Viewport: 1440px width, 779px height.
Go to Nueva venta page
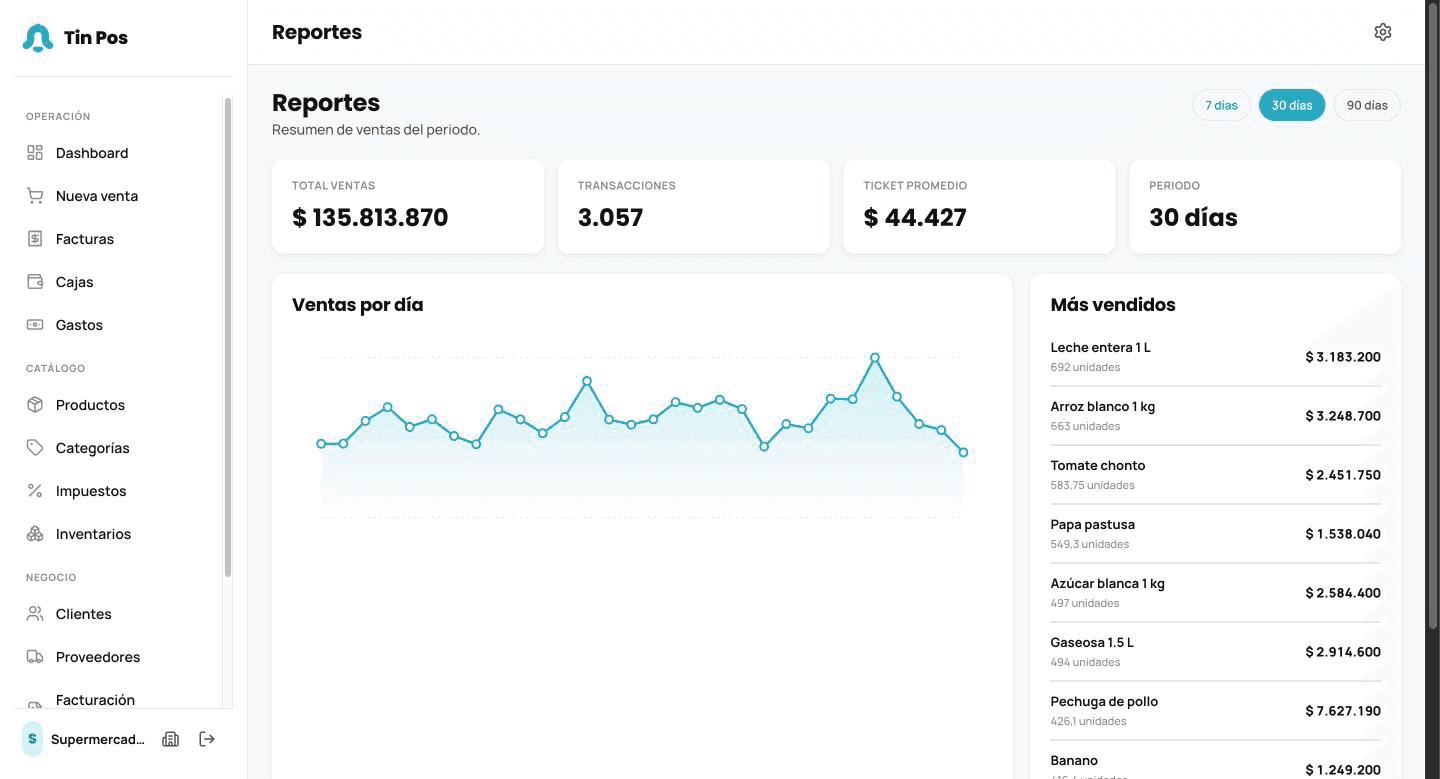118,196
